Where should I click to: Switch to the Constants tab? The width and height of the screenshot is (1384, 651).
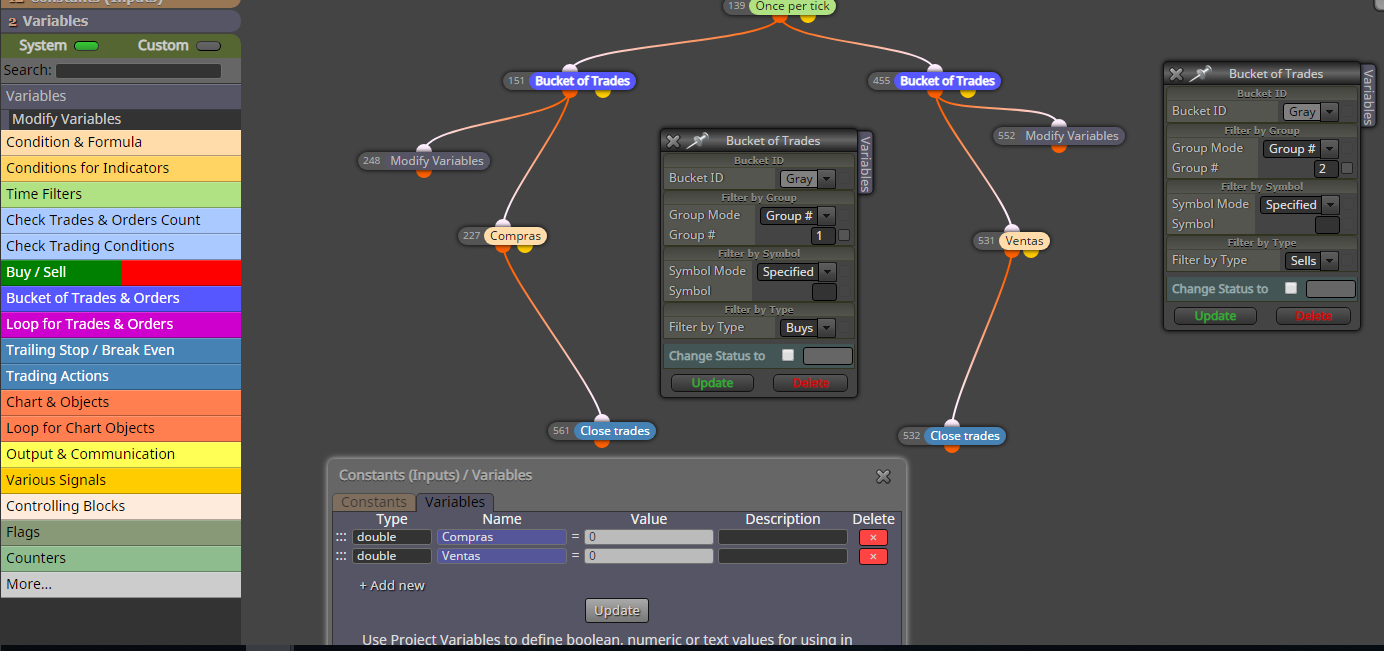point(374,502)
